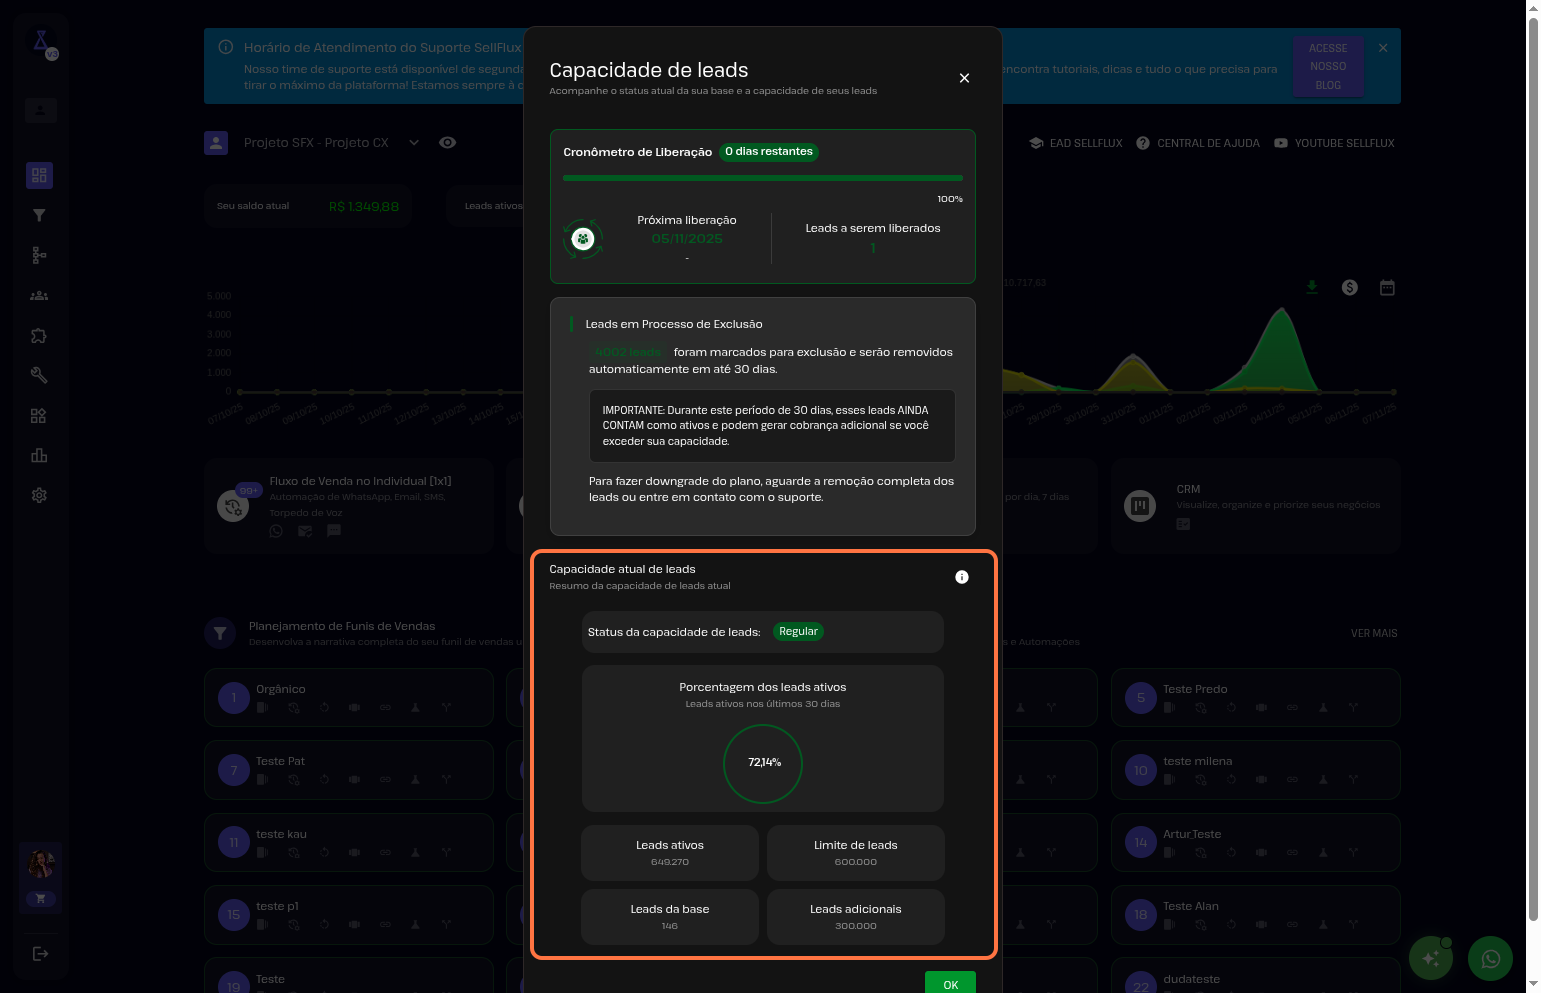Expand the Projeto SFX - Projeto CX dropdown
The height and width of the screenshot is (993, 1541).
(x=414, y=143)
